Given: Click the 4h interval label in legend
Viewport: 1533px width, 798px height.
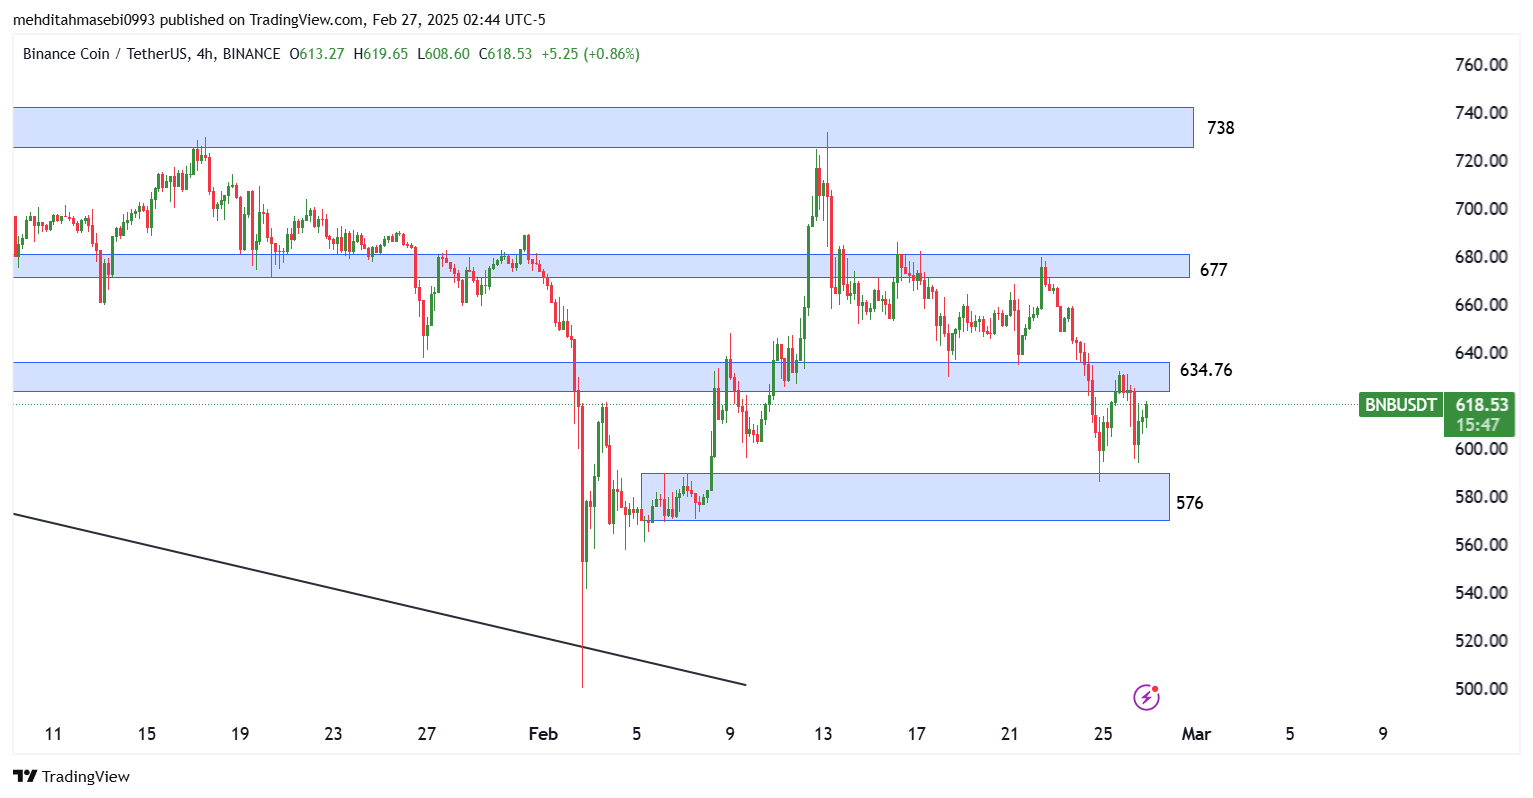Looking at the screenshot, I should coord(205,54).
